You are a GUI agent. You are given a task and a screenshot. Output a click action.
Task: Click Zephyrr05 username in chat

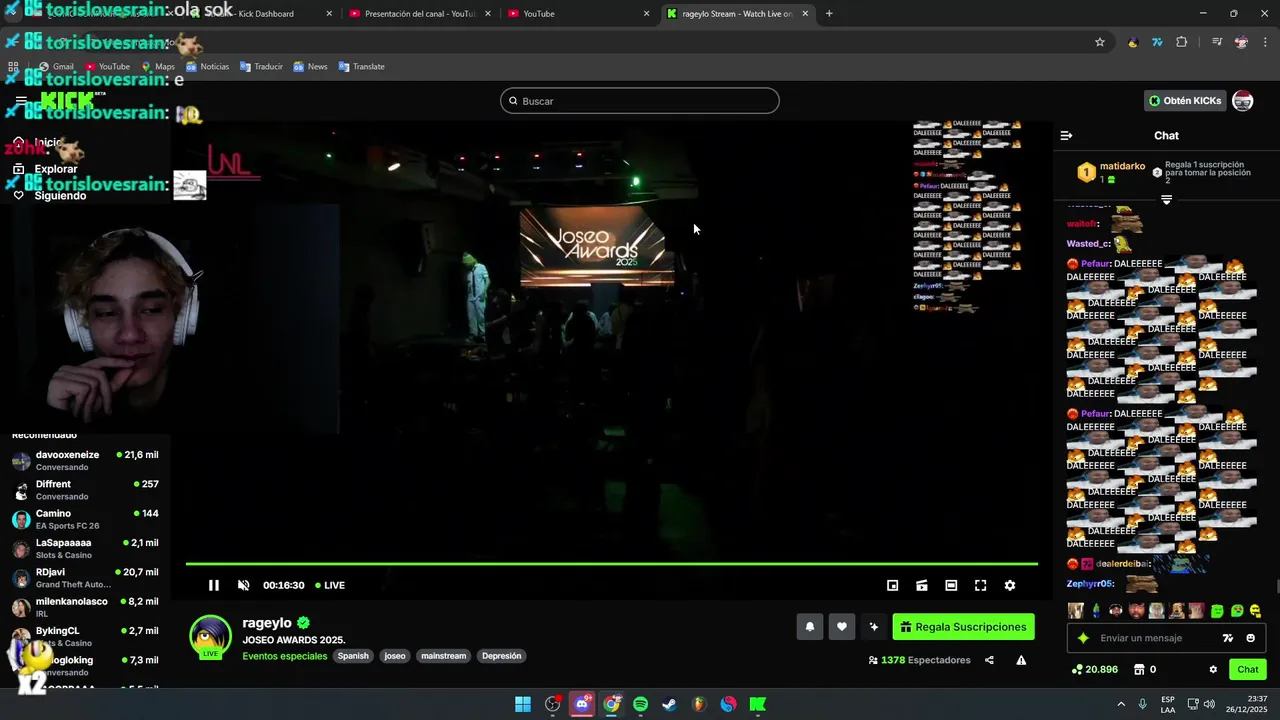1090,584
